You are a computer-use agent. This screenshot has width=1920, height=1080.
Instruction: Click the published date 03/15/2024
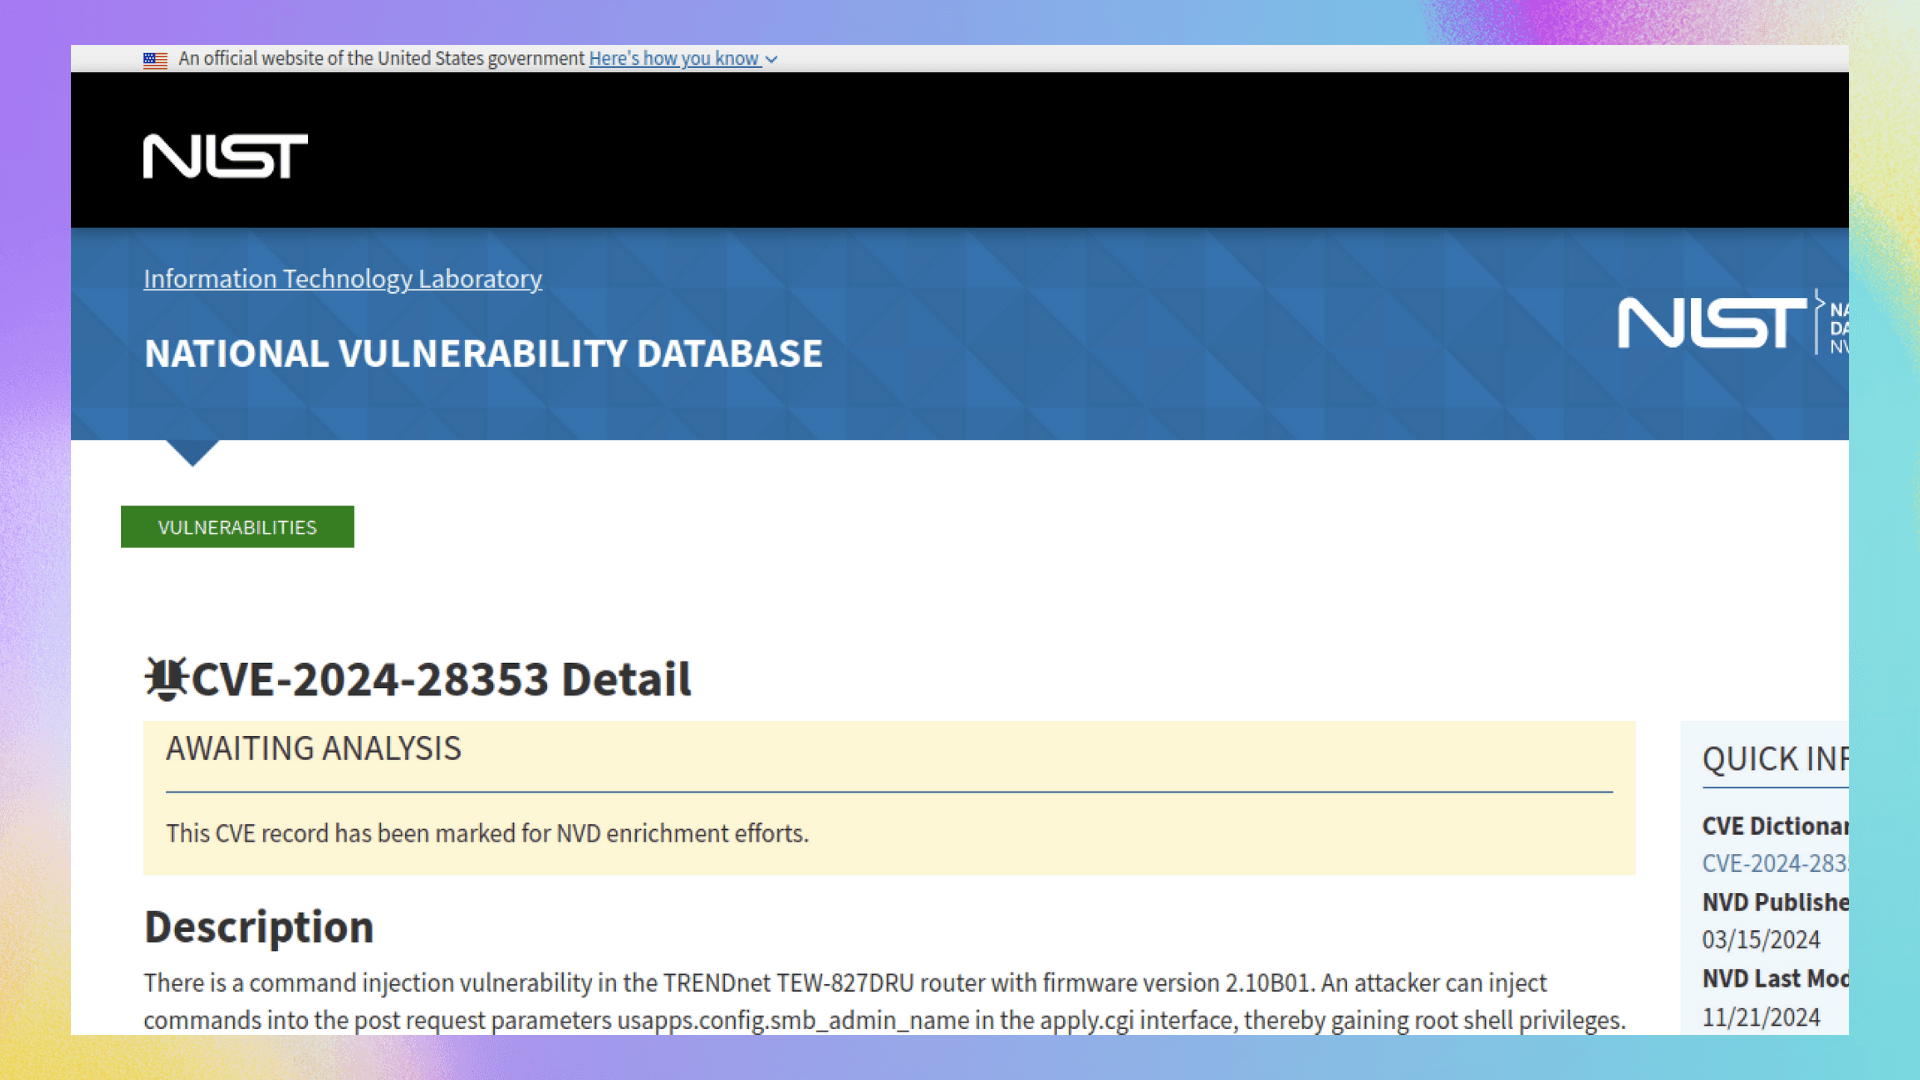pyautogui.click(x=1761, y=940)
